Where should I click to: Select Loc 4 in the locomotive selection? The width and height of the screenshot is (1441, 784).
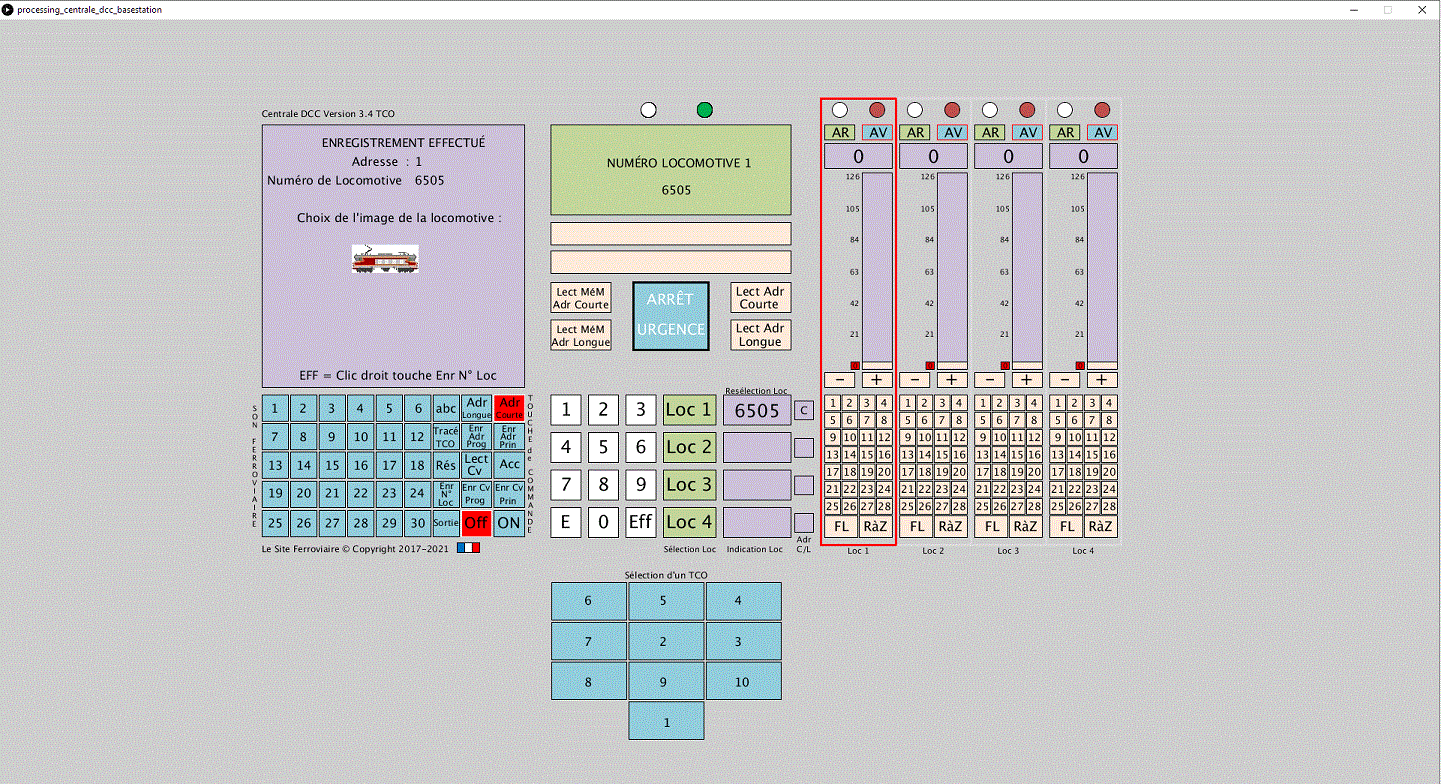(x=690, y=522)
